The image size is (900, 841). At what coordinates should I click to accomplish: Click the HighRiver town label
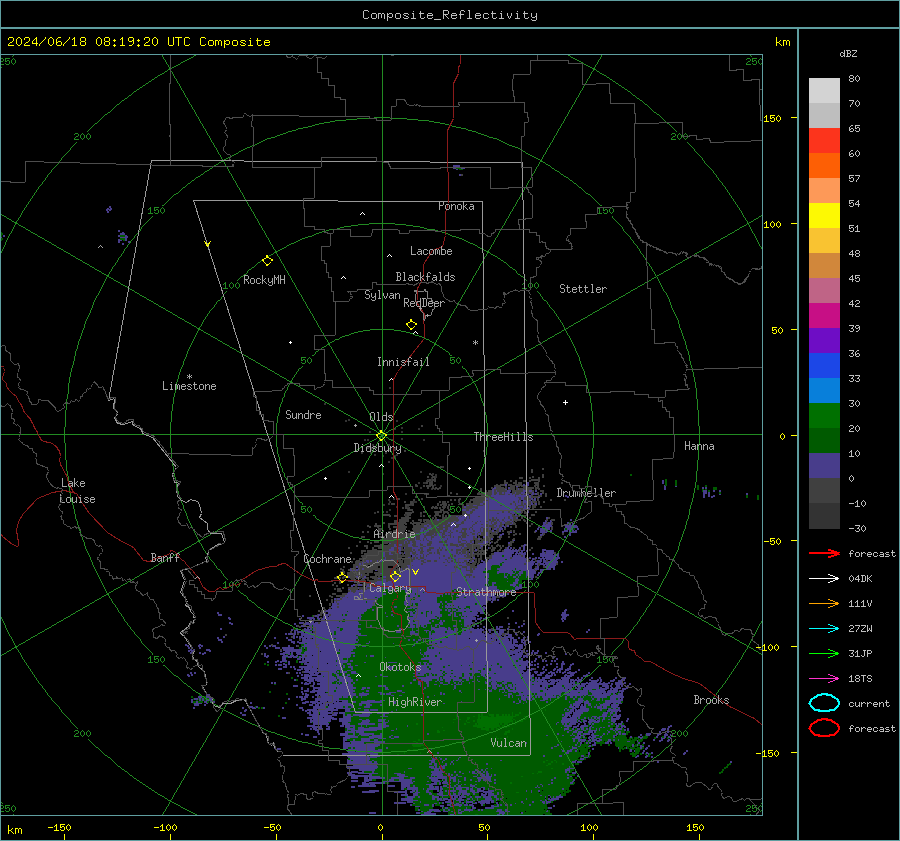click(x=415, y=702)
